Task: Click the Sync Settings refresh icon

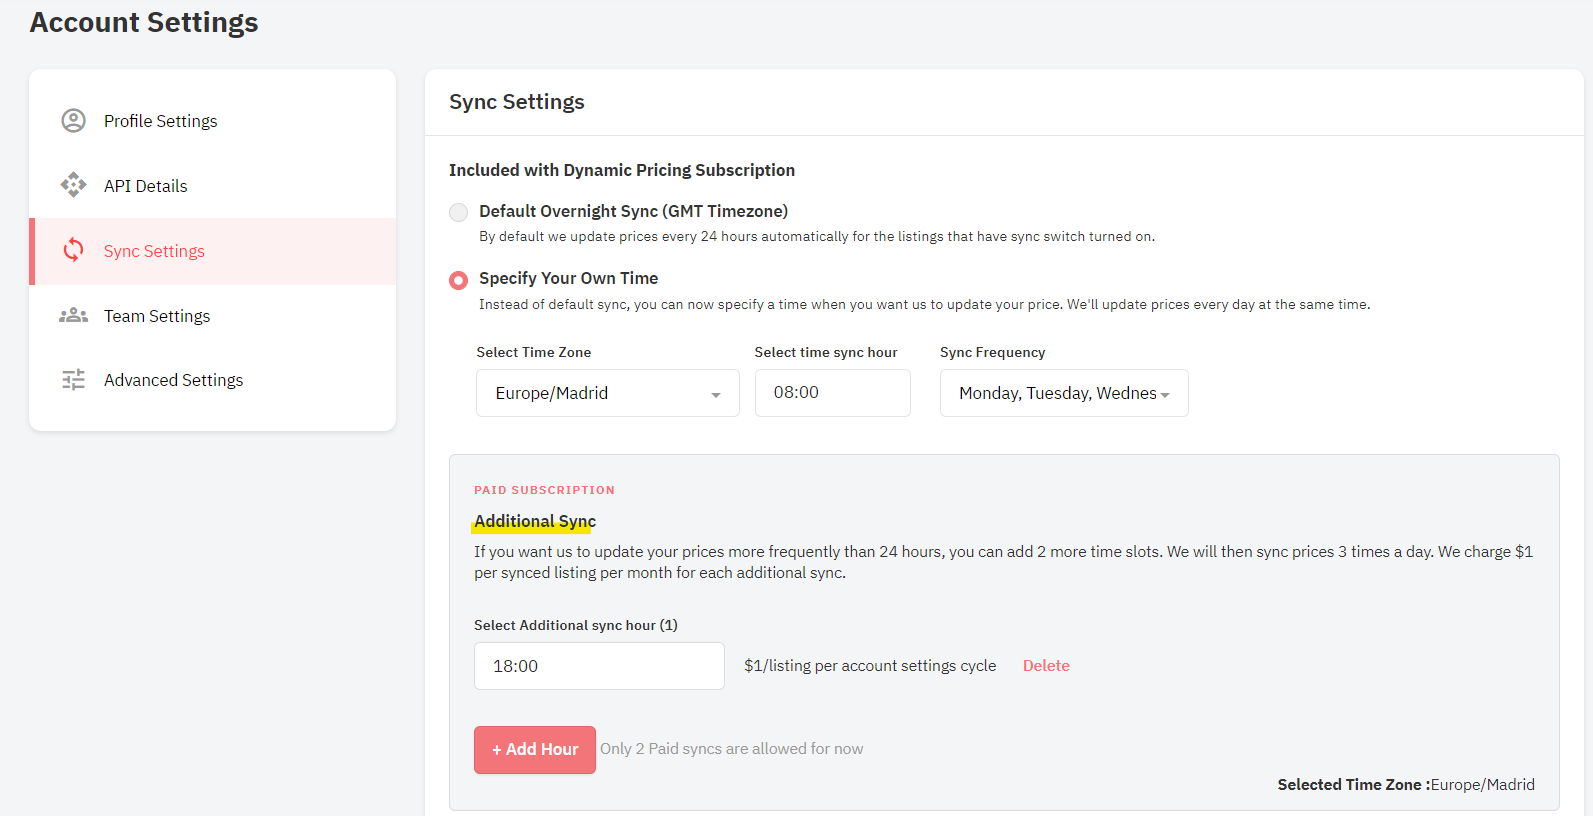Action: point(73,250)
